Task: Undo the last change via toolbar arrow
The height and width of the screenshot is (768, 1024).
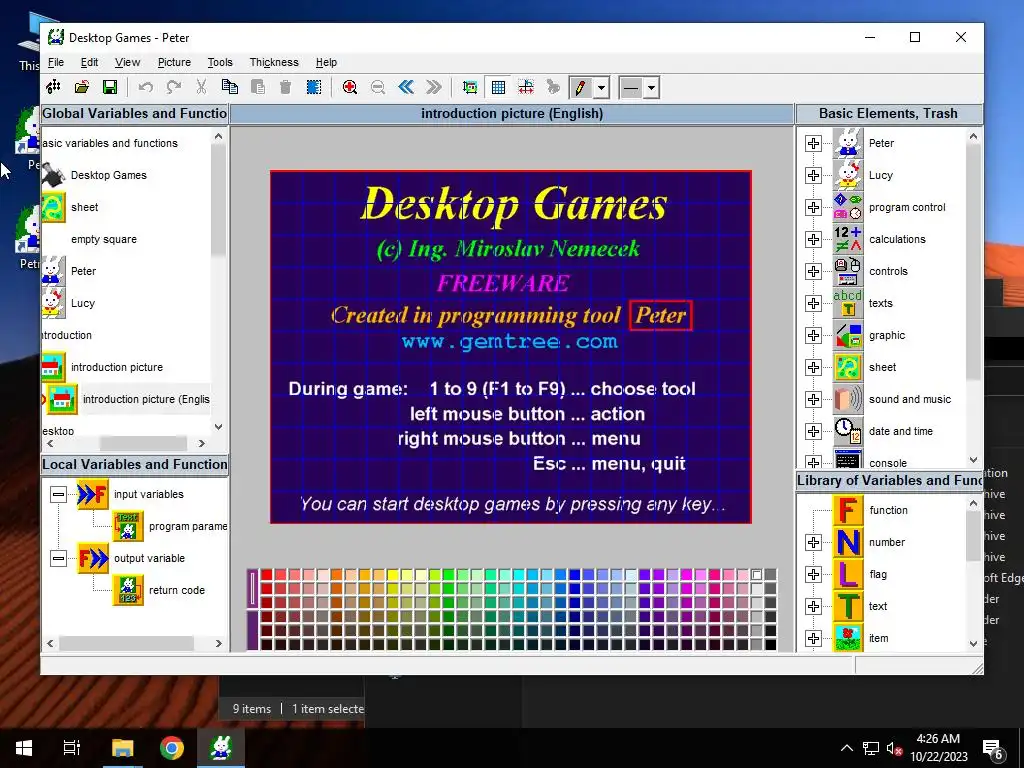Action: [145, 87]
